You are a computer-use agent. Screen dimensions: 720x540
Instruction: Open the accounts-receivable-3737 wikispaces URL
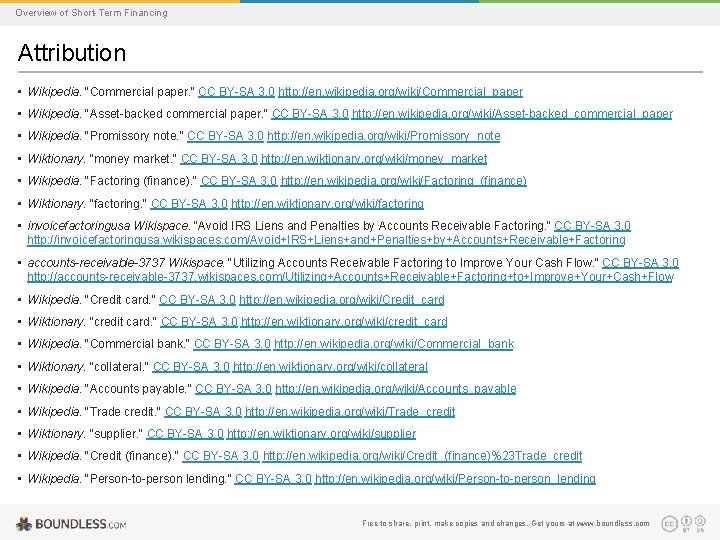(350, 277)
